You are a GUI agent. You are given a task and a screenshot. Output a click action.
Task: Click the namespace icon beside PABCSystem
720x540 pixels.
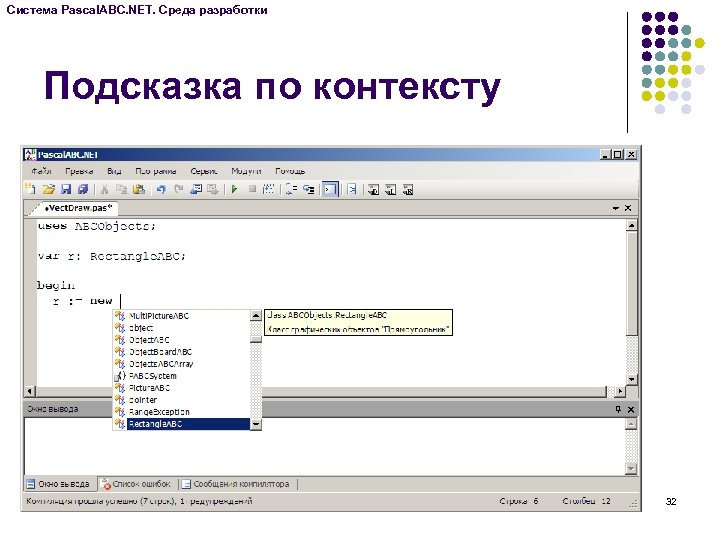tap(120, 376)
